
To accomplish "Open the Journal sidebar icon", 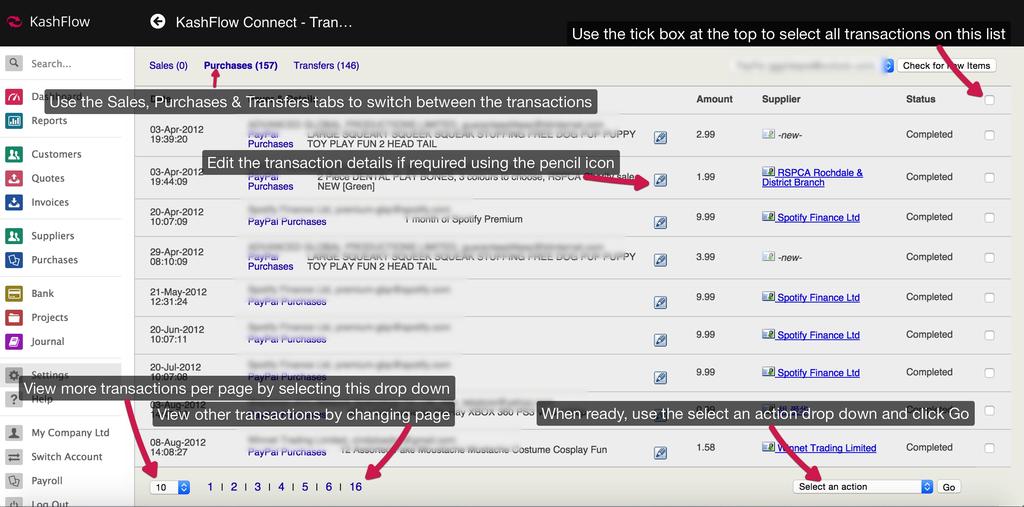I will 14,342.
